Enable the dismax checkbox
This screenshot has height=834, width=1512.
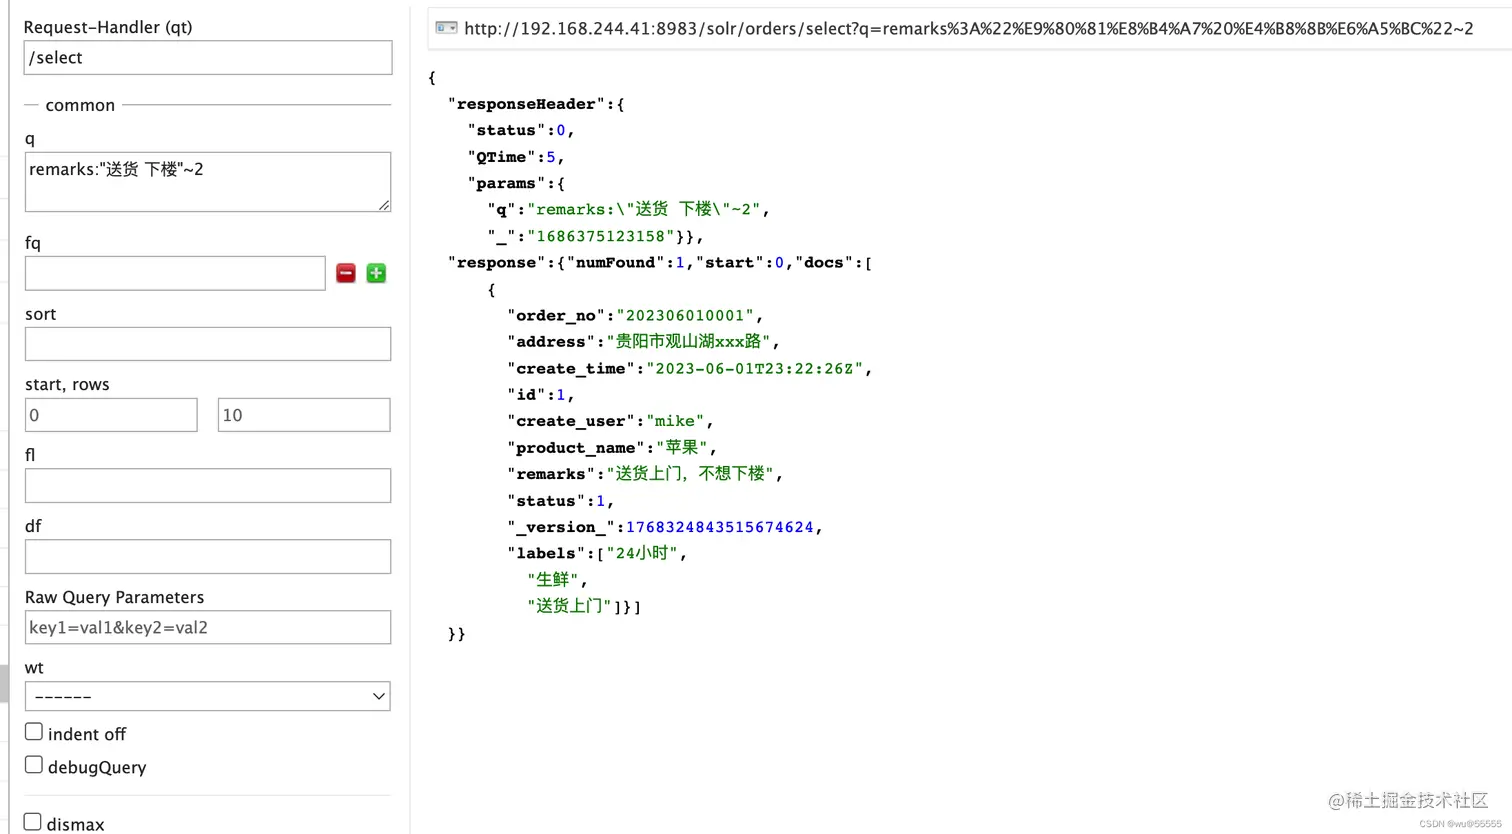(x=33, y=822)
